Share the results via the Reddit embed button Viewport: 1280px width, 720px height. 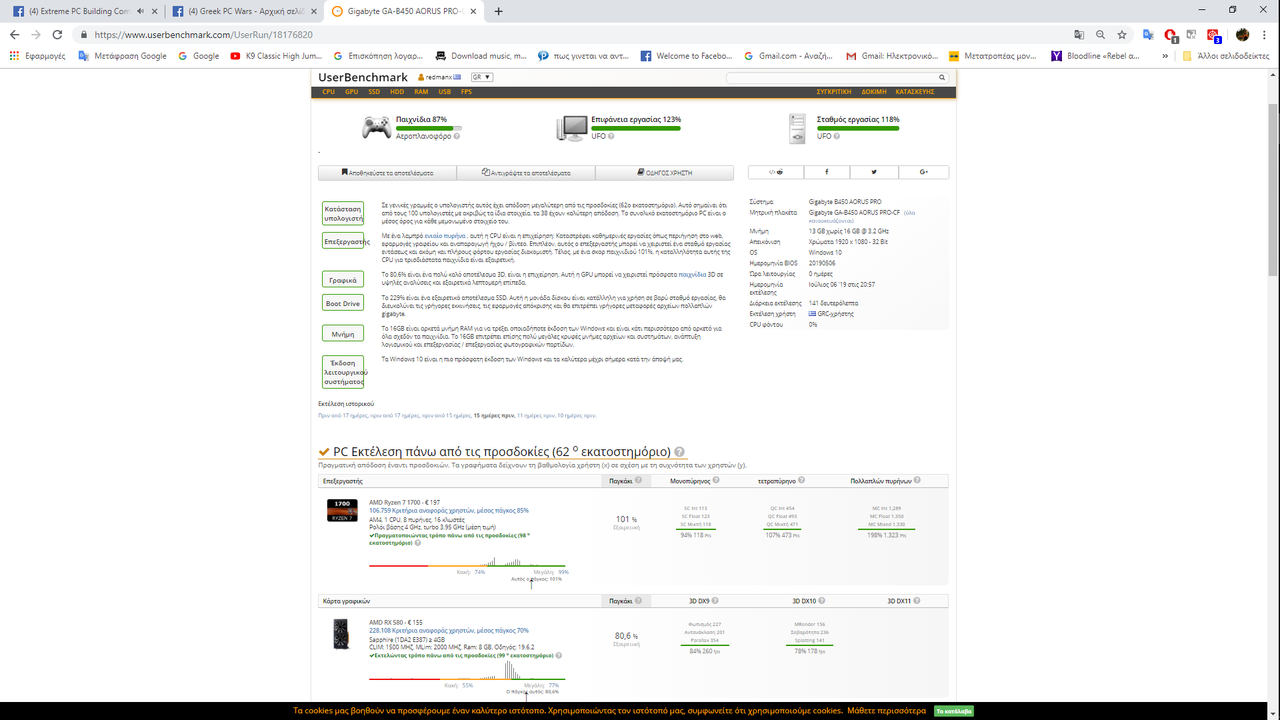(775, 172)
